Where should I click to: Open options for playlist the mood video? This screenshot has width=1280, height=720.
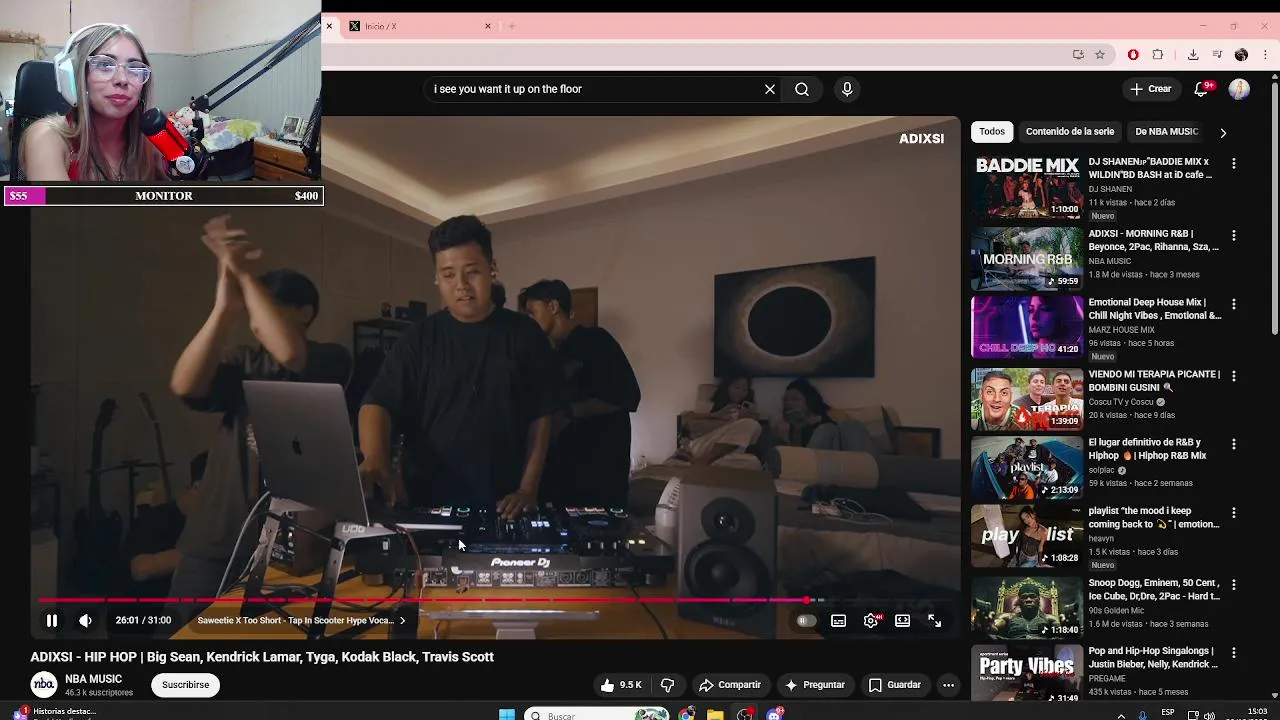click(x=1233, y=512)
